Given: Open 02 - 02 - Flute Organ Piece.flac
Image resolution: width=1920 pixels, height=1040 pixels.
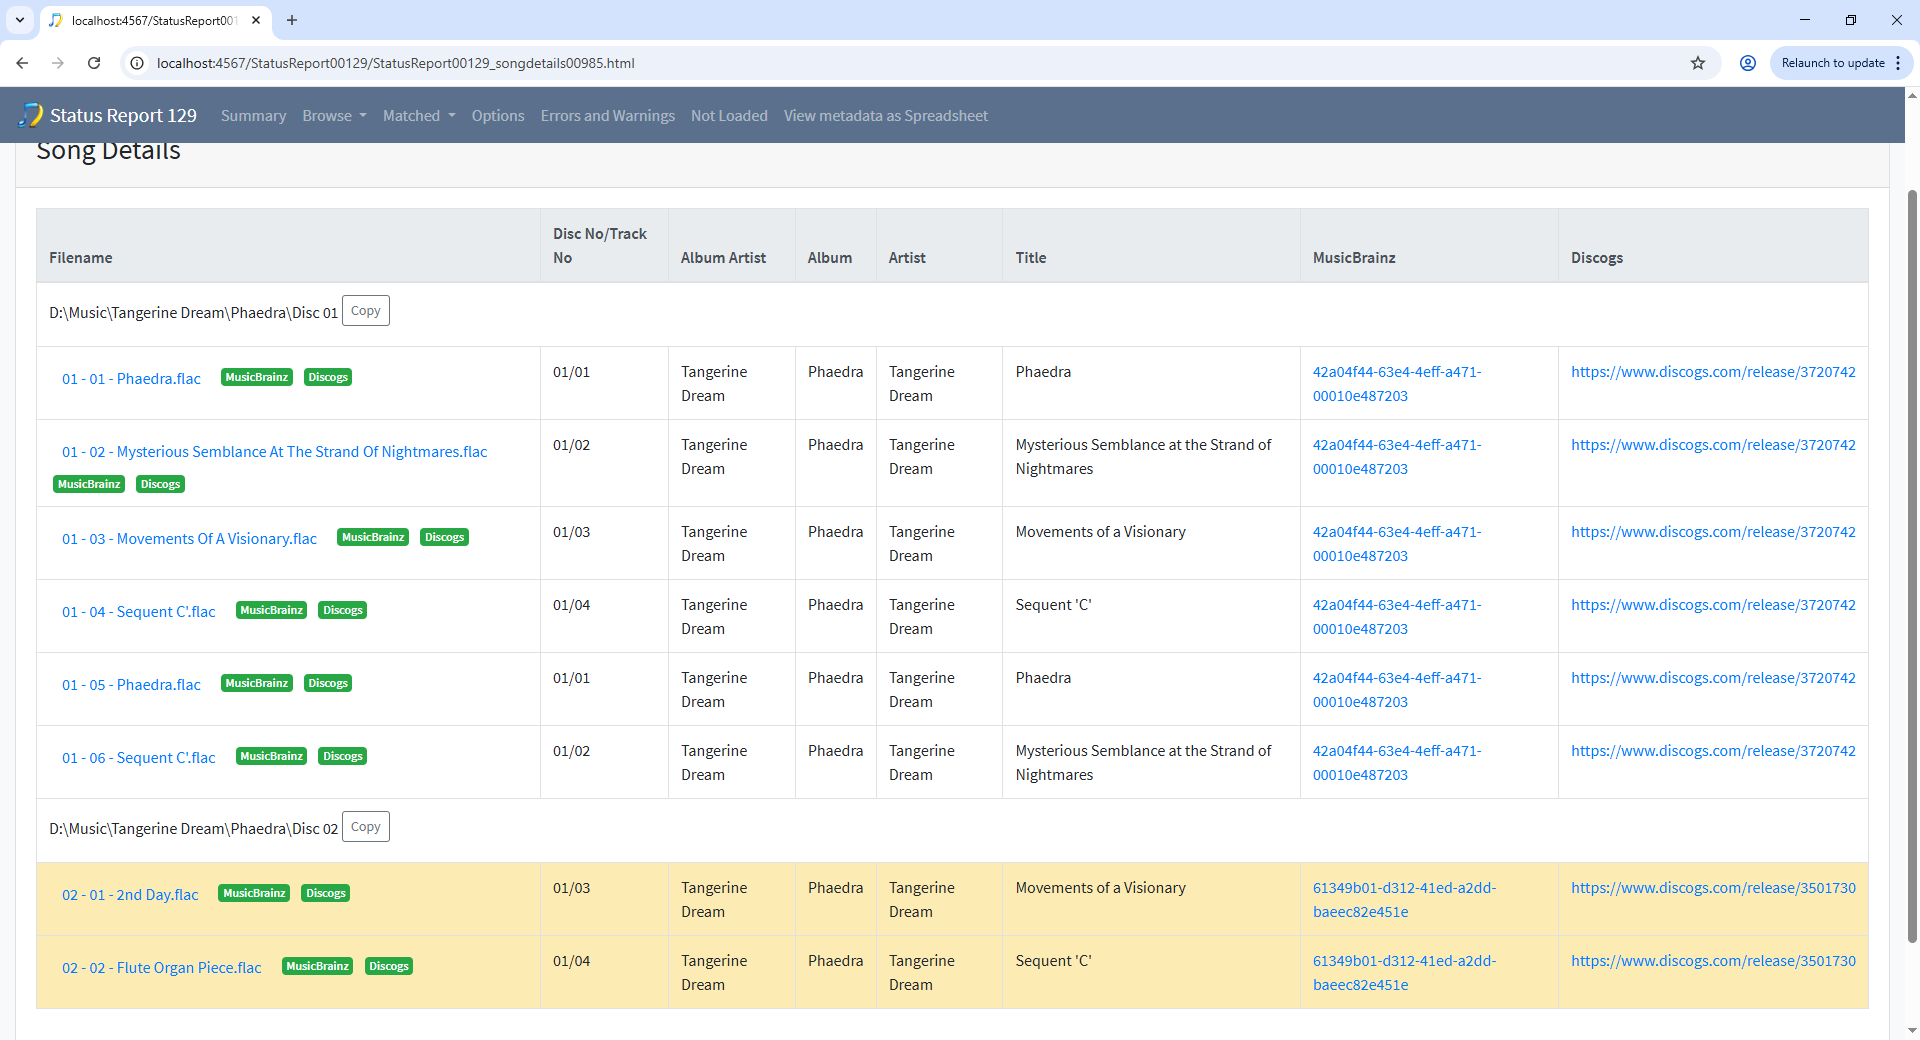Looking at the screenshot, I should pos(162,968).
